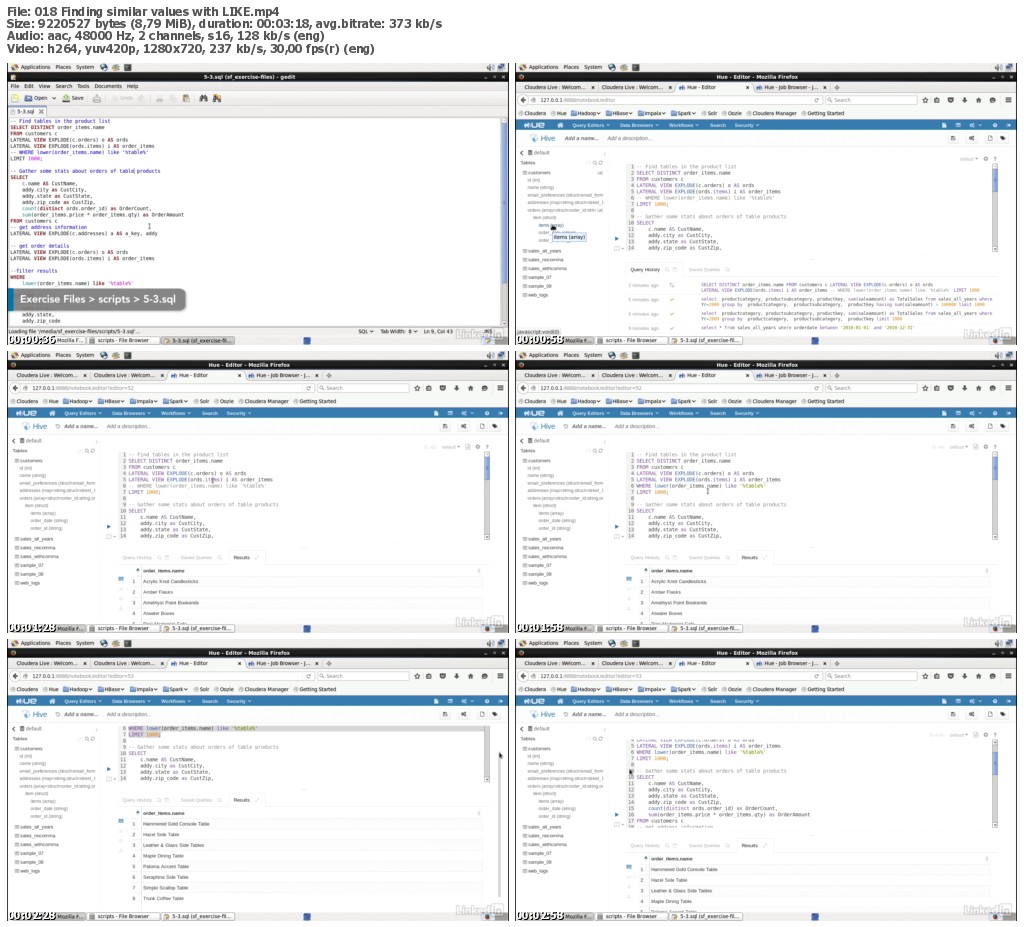Open the Hadoop bookmarks folder in 00:00:58 frame
This screenshot has width=1024, height=927.
point(584,113)
